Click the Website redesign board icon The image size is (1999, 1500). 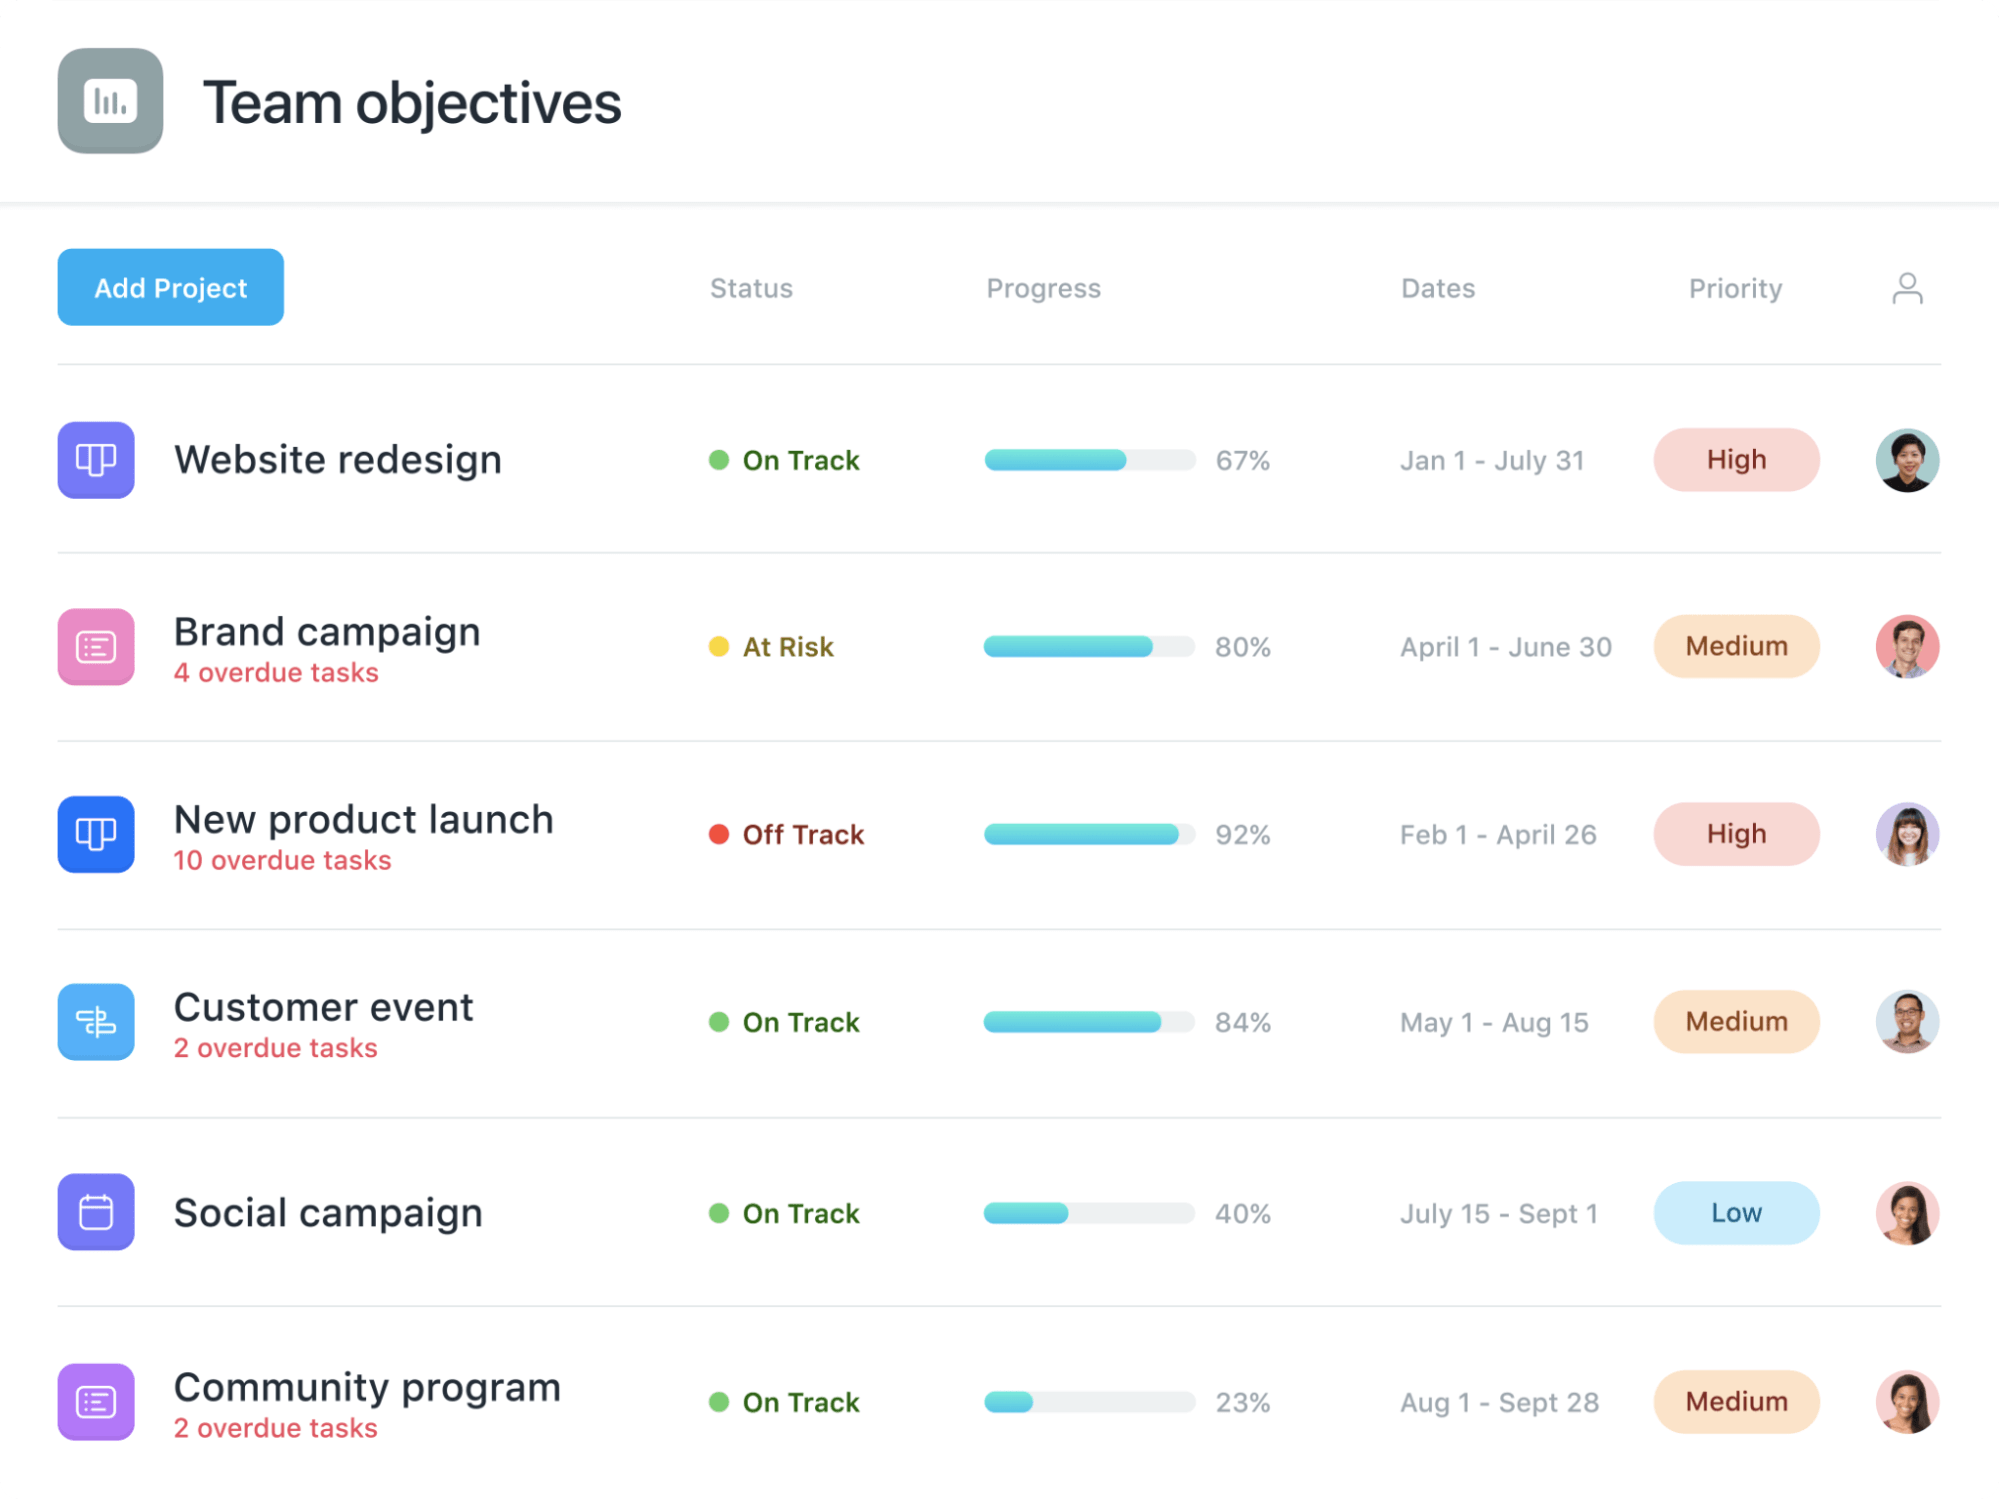click(95, 460)
